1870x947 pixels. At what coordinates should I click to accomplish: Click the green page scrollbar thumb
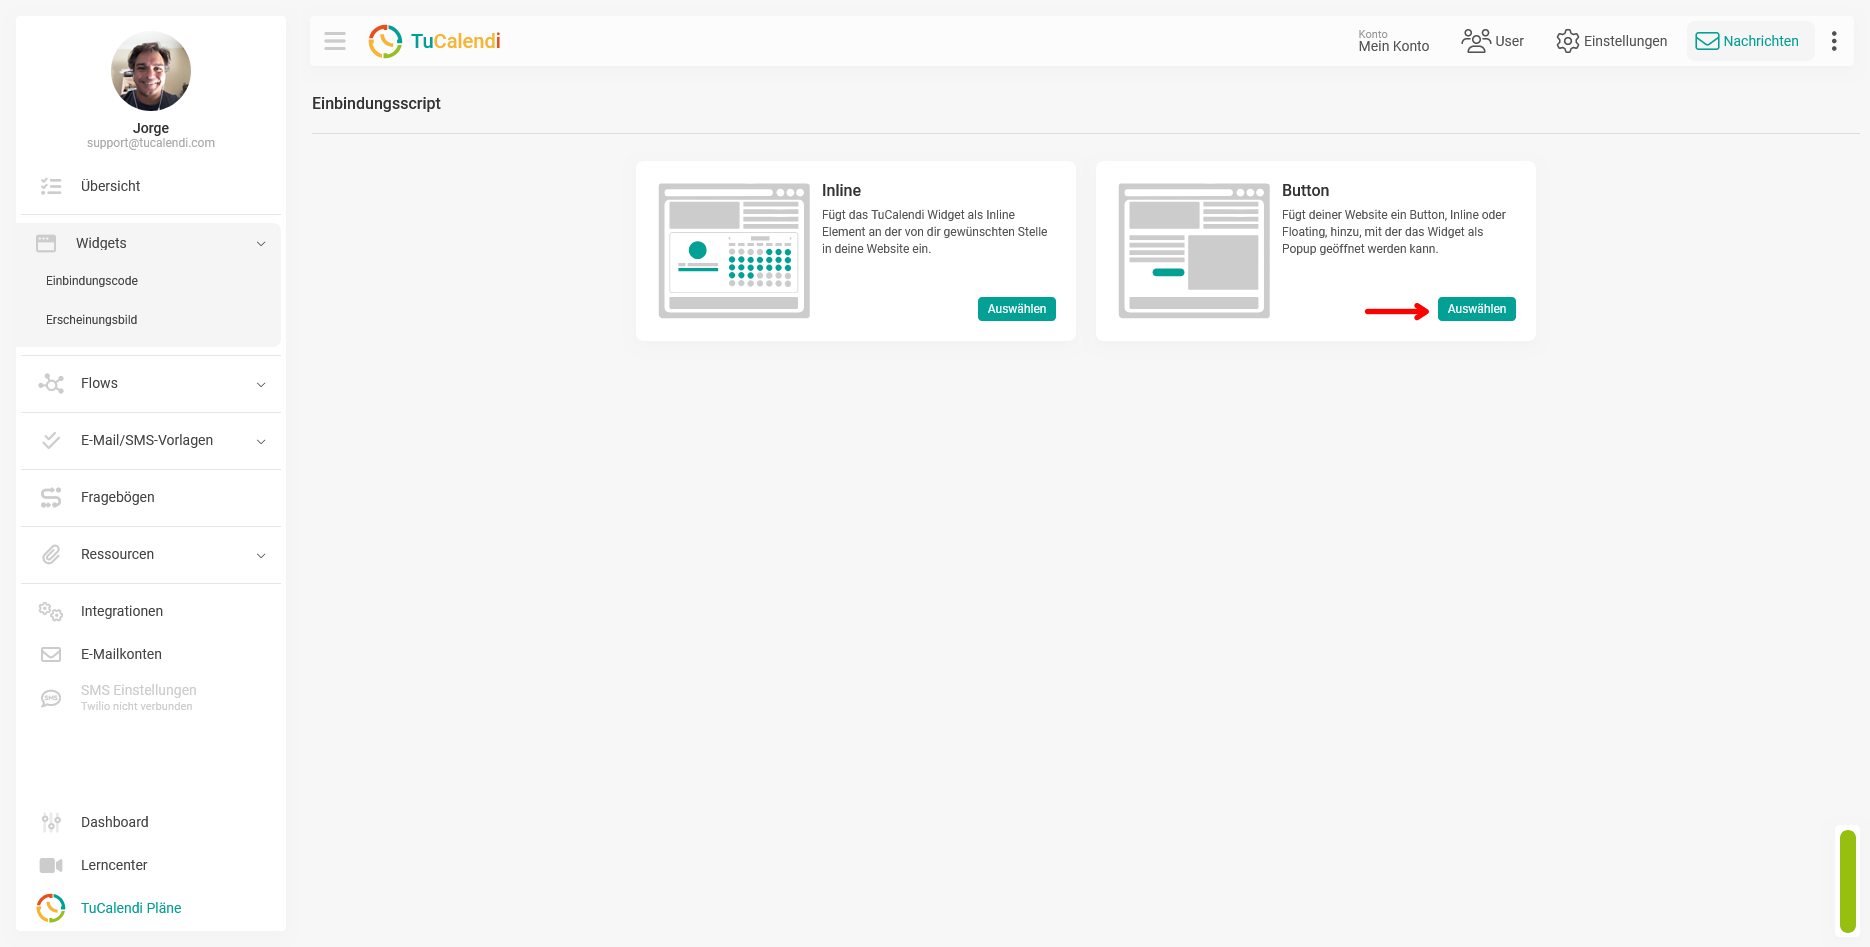pos(1848,882)
